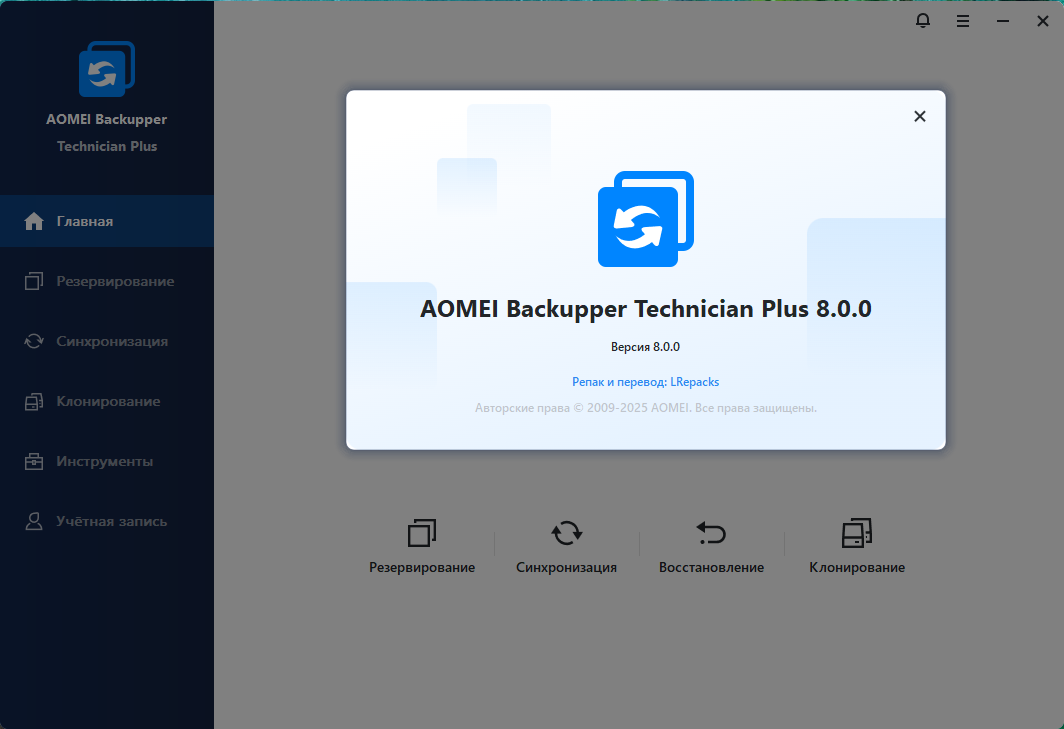Click the Восстановление restore arrow icon
Screen dimensions: 1064x729
(x=711, y=533)
